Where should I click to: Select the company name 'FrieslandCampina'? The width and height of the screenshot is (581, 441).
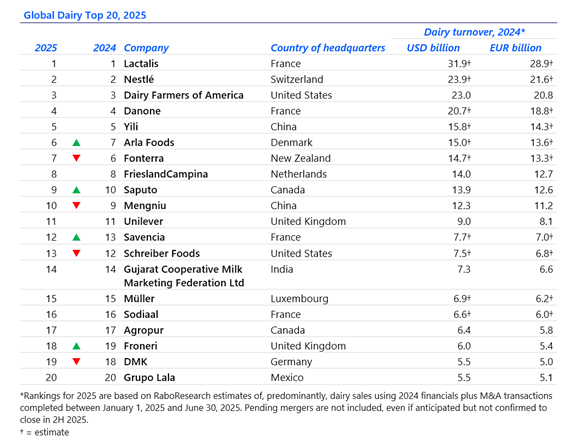tap(166, 174)
